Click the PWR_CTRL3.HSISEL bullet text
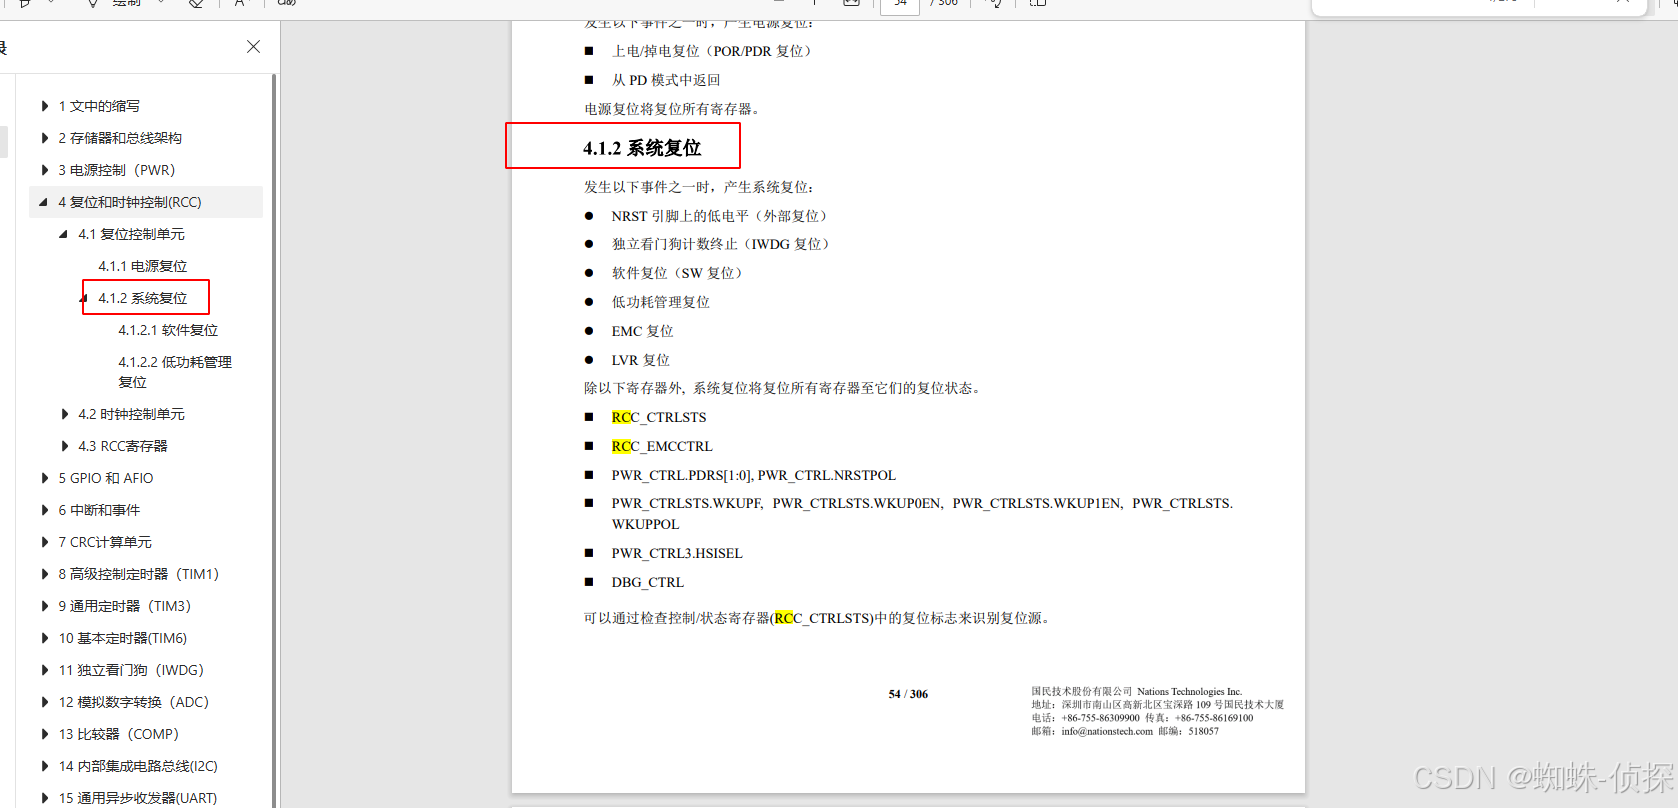Image resolution: width=1678 pixels, height=808 pixels. click(677, 553)
